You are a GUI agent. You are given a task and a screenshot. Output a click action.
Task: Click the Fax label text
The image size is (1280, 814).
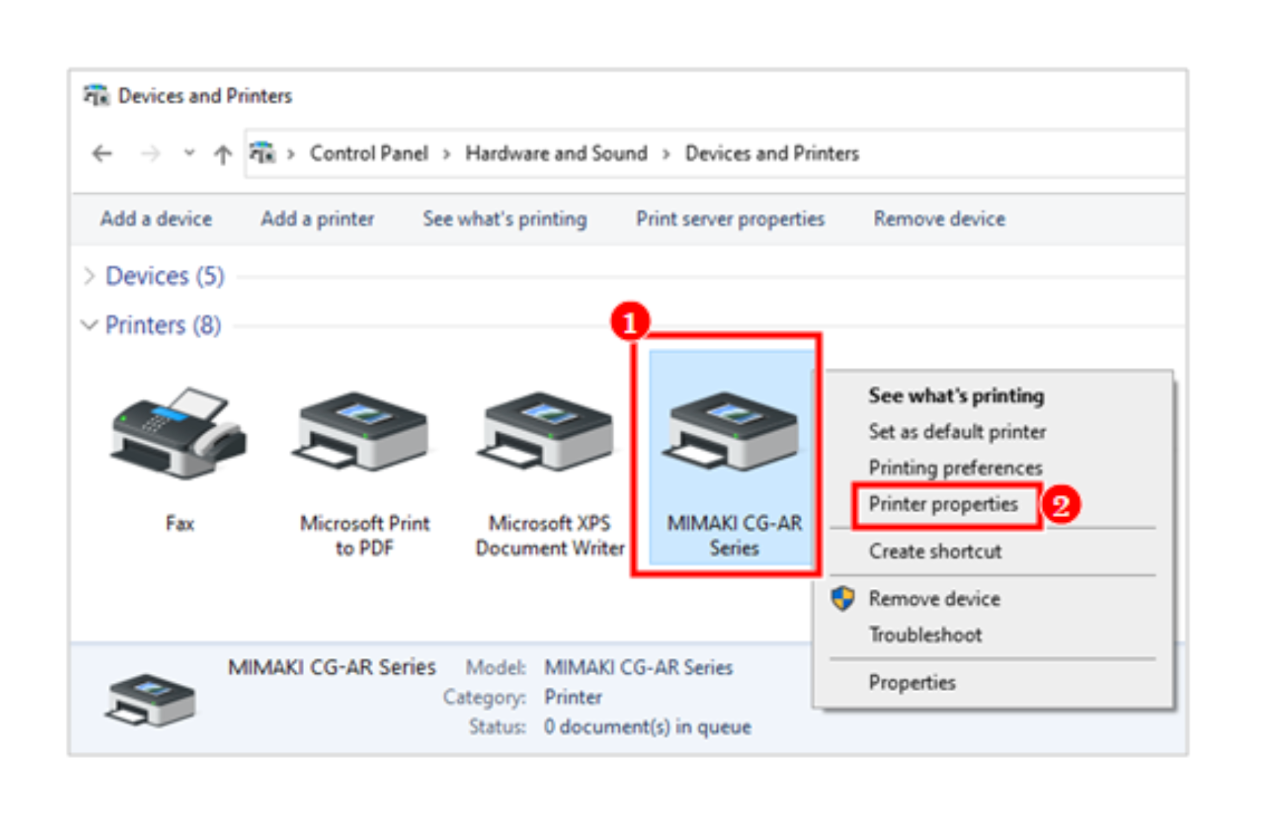click(x=180, y=523)
